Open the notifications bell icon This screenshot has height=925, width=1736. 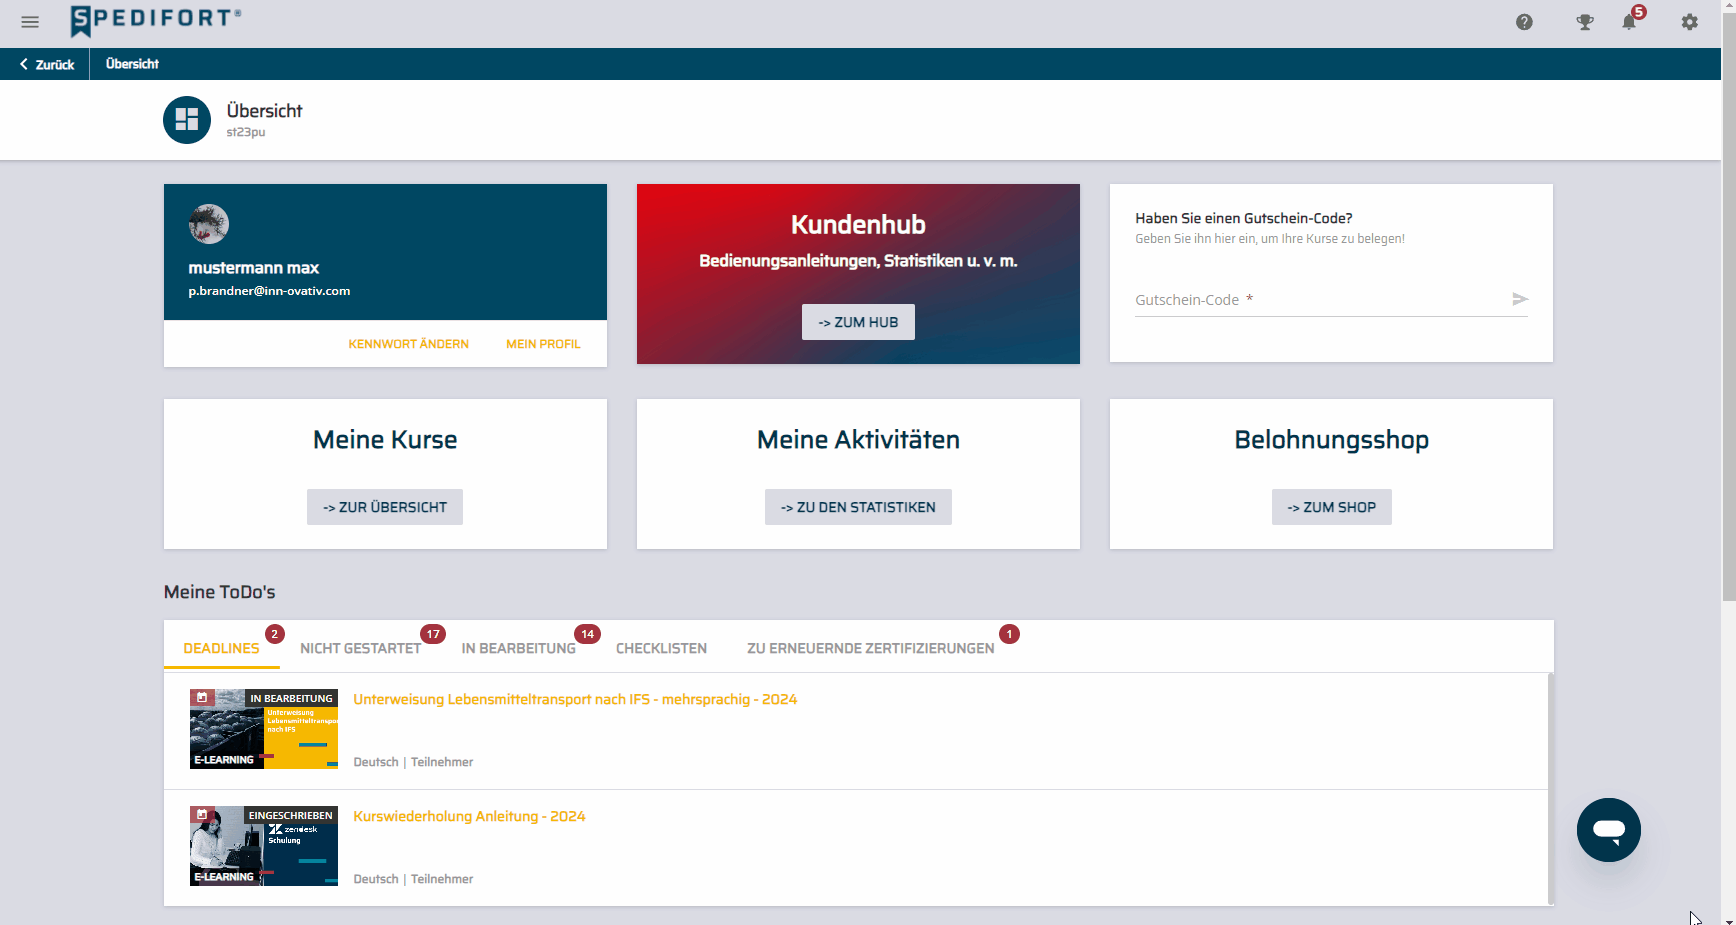point(1629,22)
